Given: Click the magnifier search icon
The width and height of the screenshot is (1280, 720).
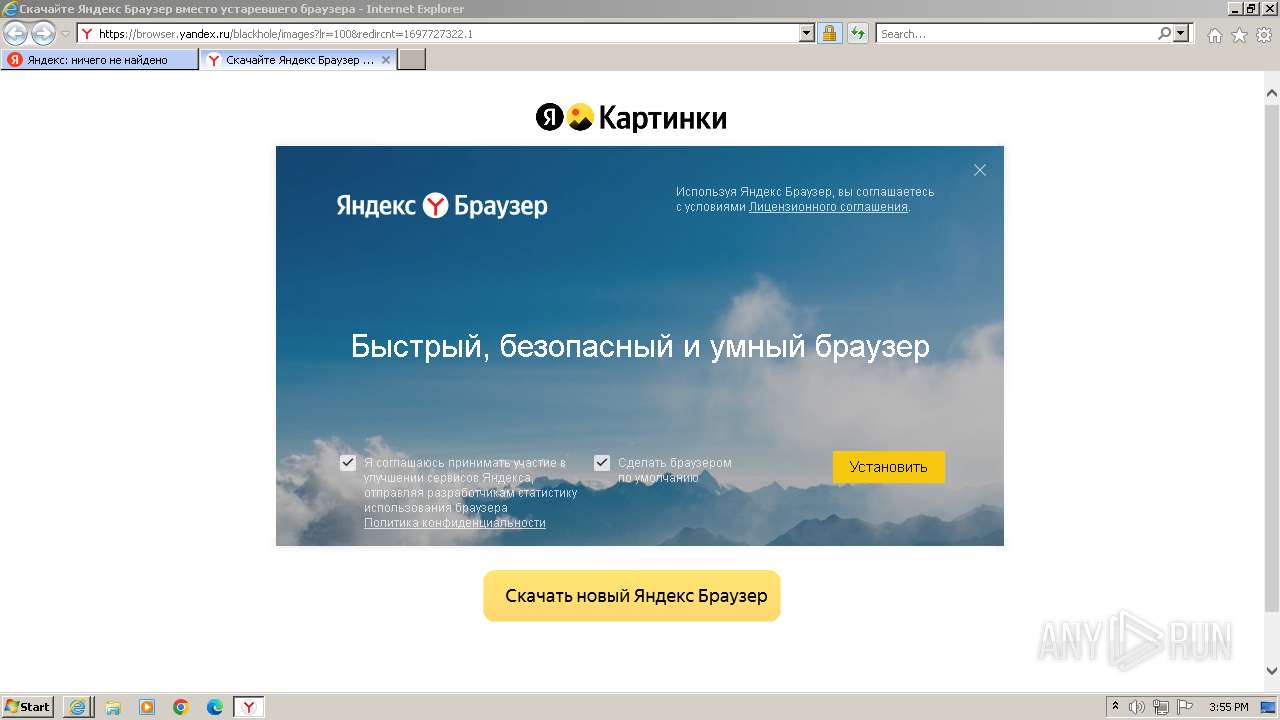Looking at the screenshot, I should (1164, 33).
